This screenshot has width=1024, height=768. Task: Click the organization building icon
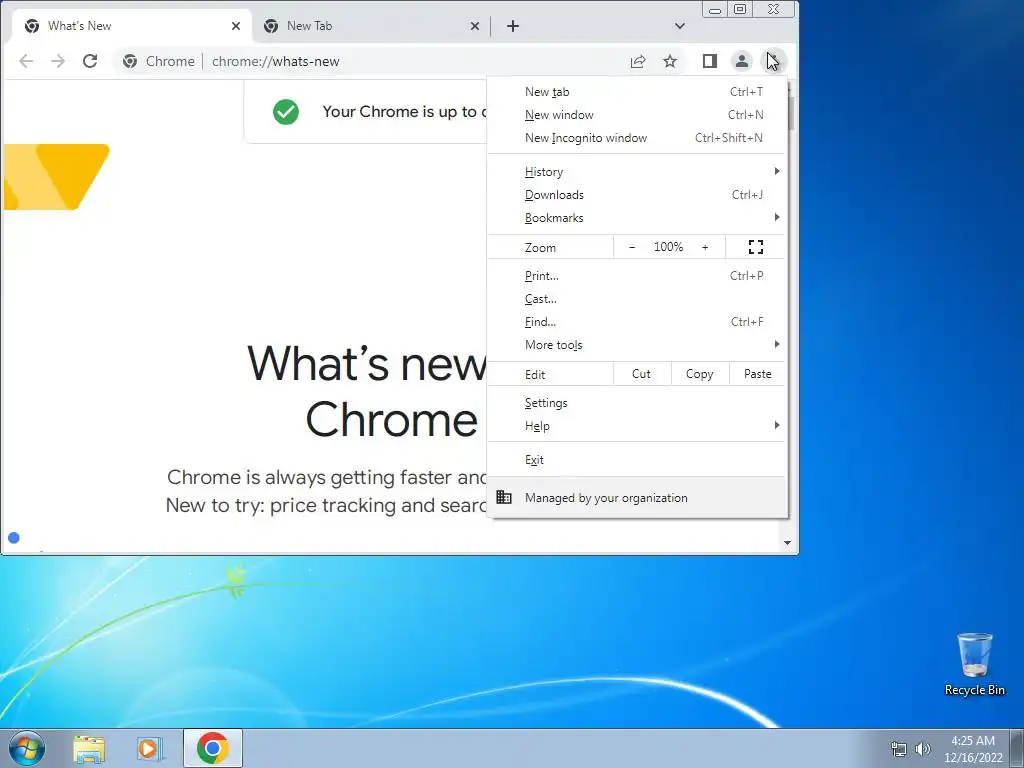click(x=504, y=497)
